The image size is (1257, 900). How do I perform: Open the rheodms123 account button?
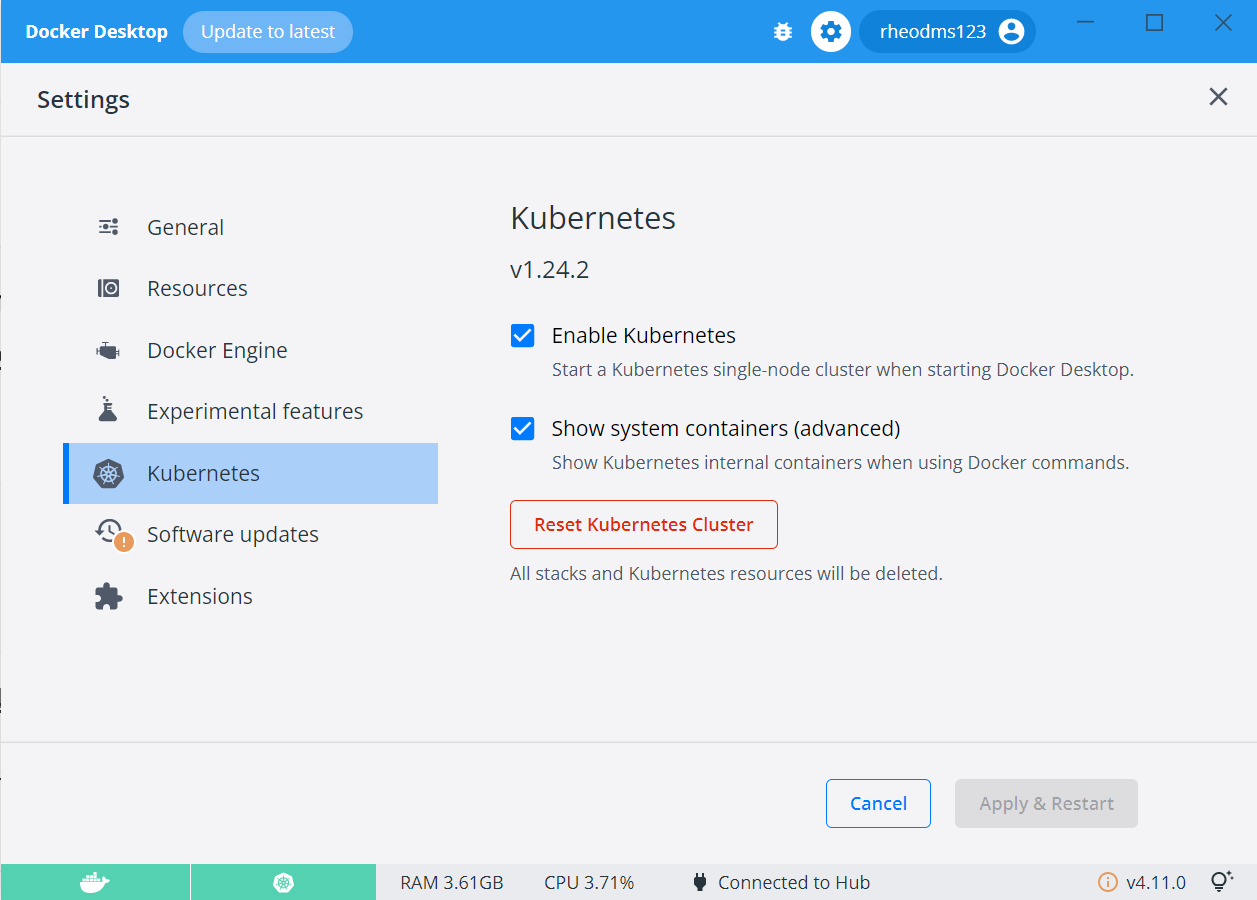pyautogui.click(x=947, y=32)
